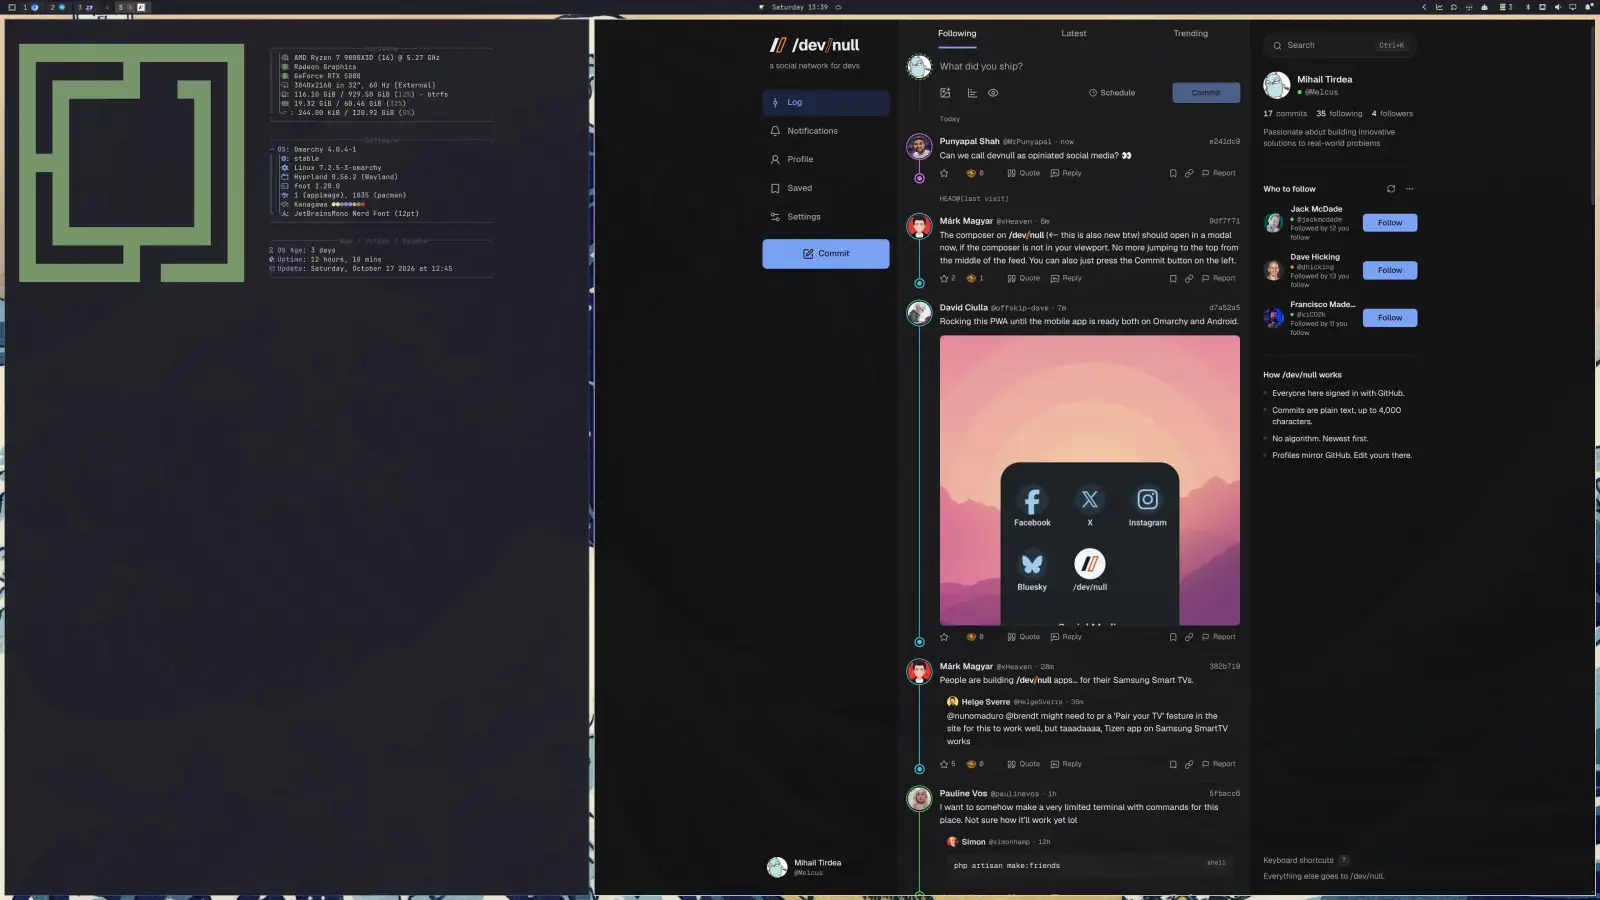The width and height of the screenshot is (1600, 900).
Task: Switch to the Latest feed tab
Action: pyautogui.click(x=1073, y=33)
